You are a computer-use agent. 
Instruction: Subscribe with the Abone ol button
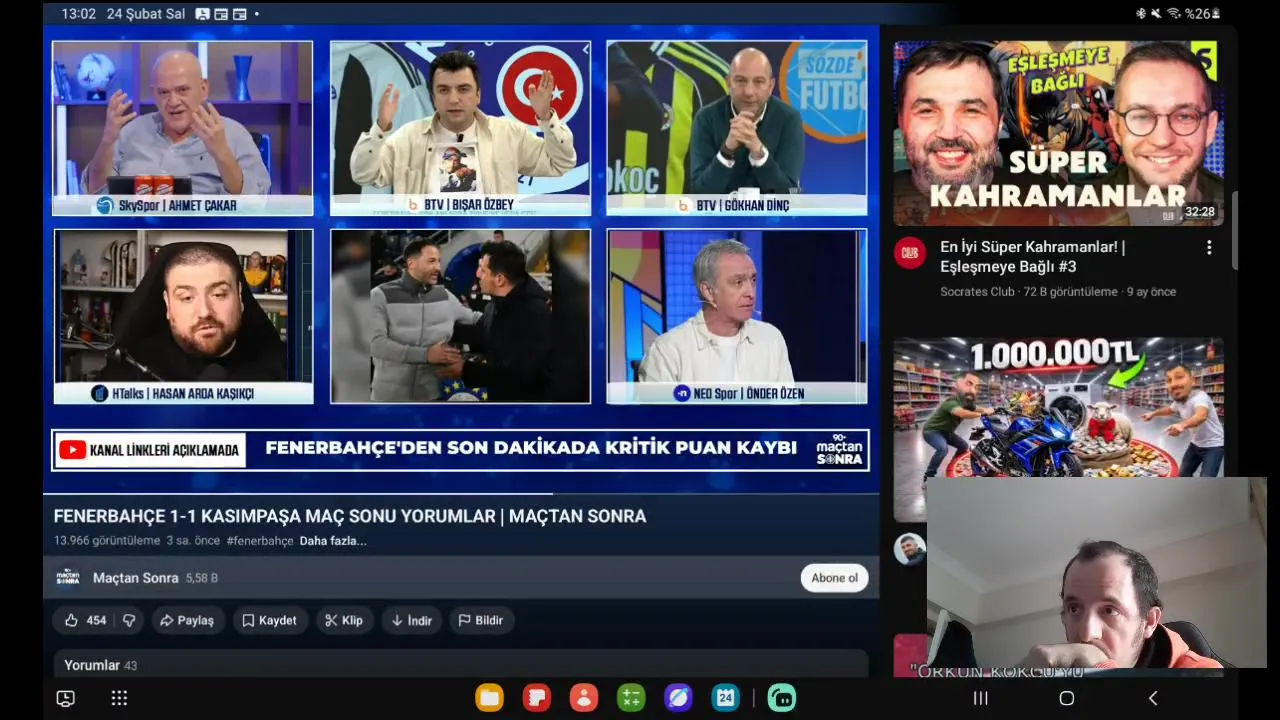[834, 578]
